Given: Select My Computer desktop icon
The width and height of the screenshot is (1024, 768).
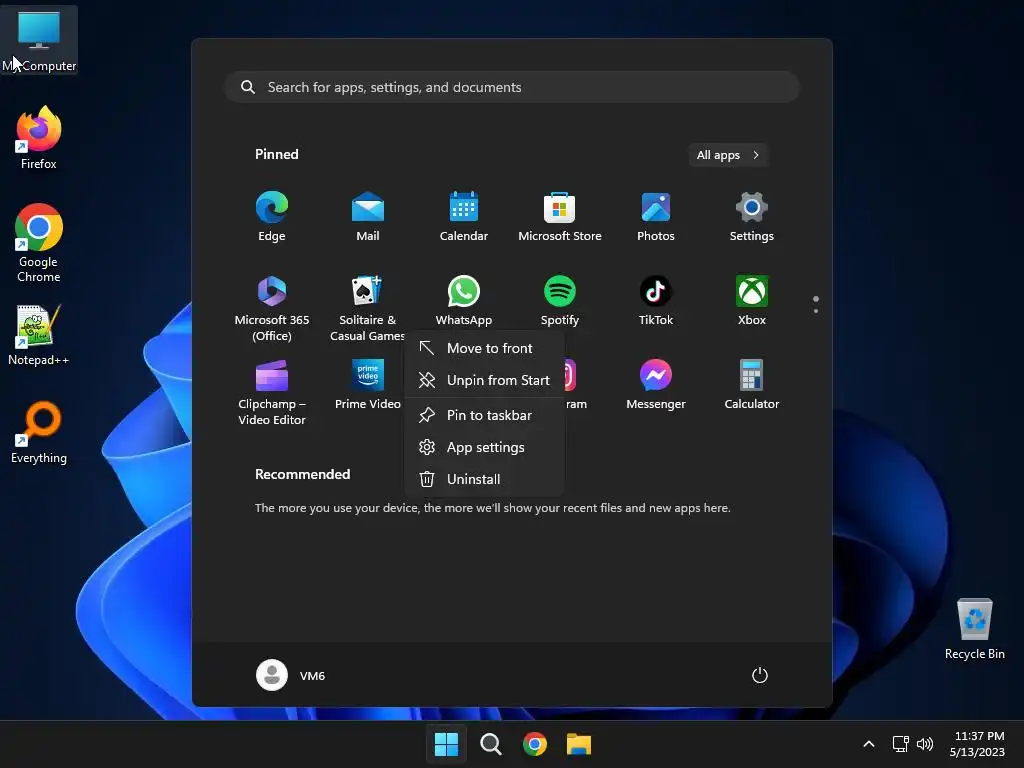Looking at the screenshot, I should point(39,40).
